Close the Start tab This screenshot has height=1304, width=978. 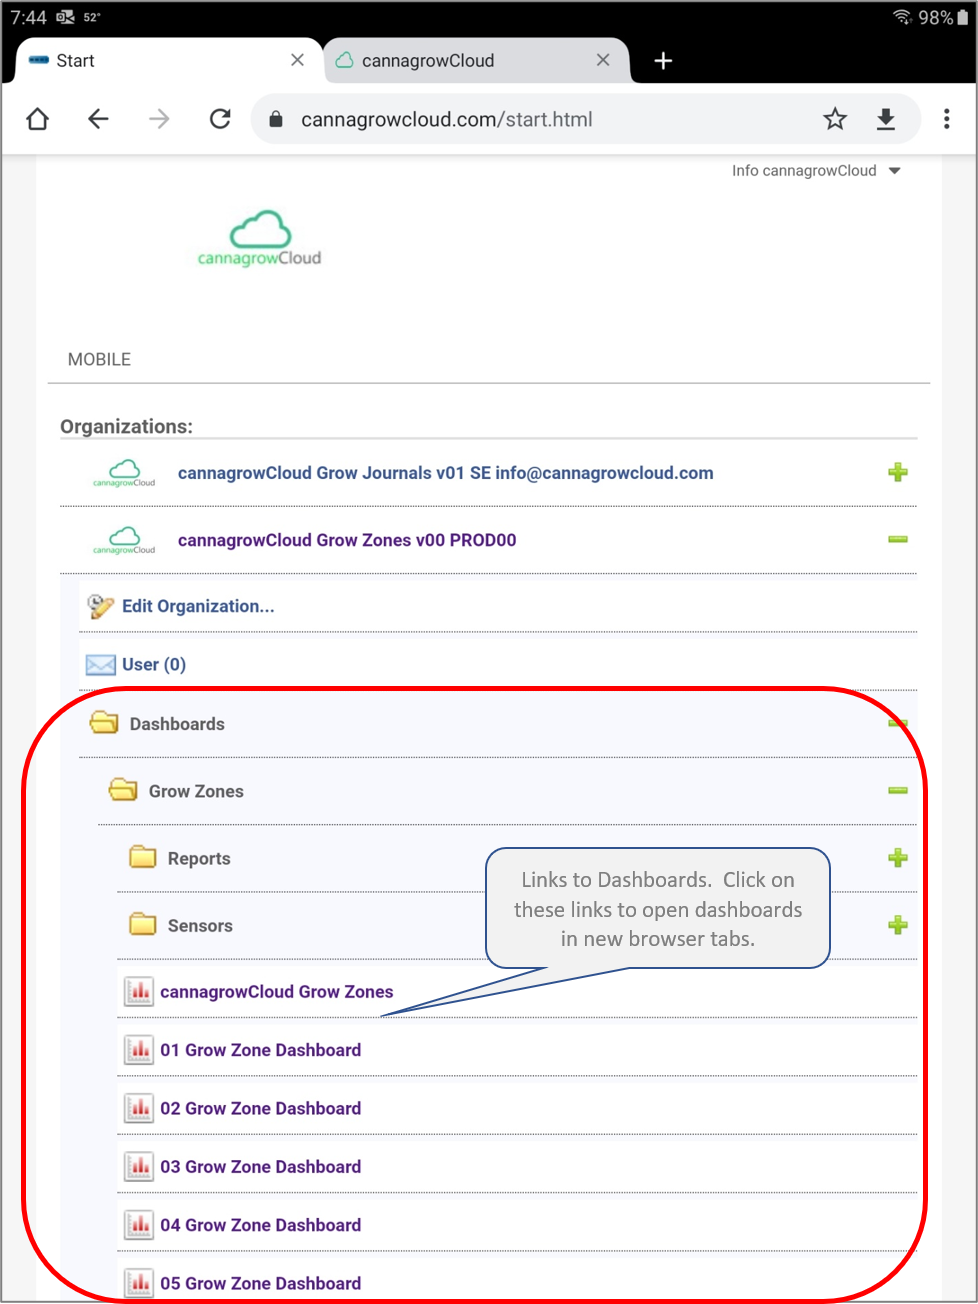click(x=297, y=60)
